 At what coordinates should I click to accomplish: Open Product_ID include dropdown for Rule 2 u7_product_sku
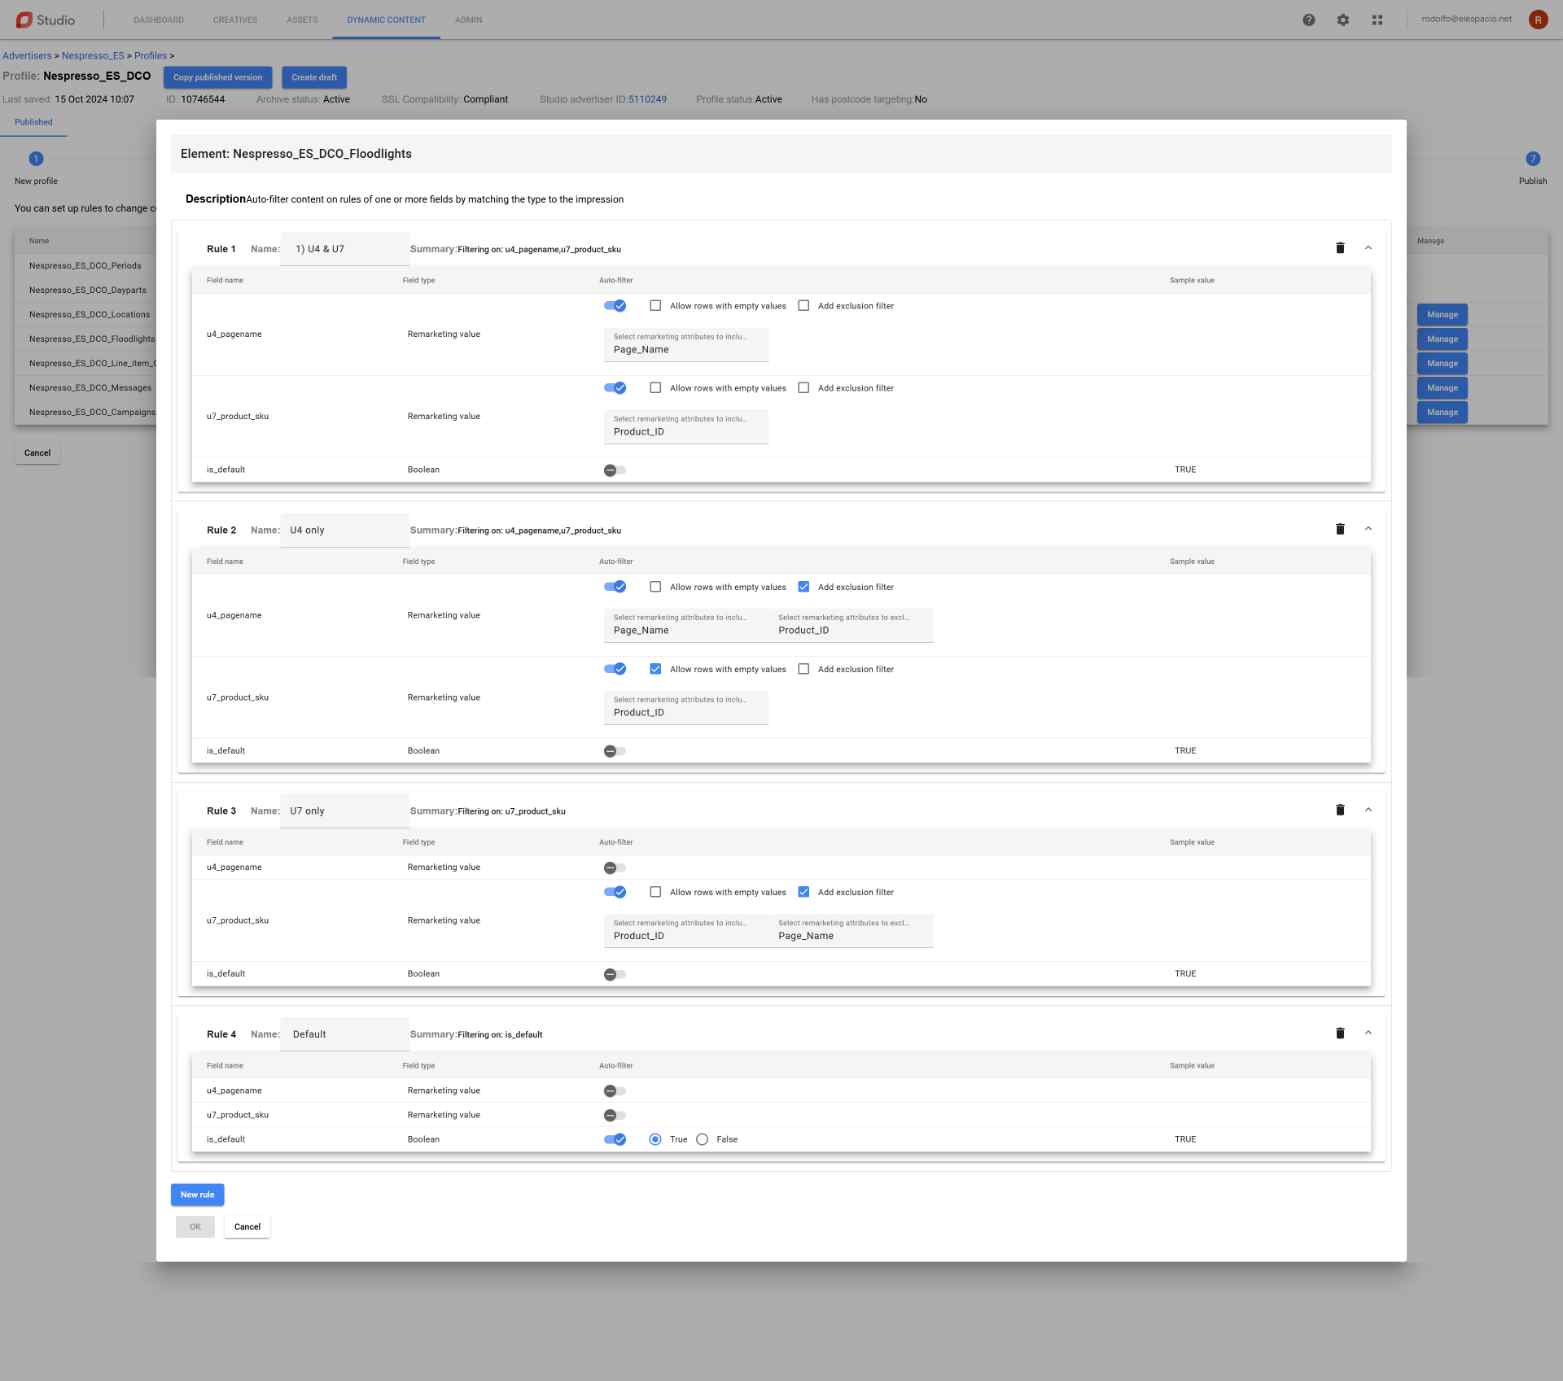click(x=686, y=707)
